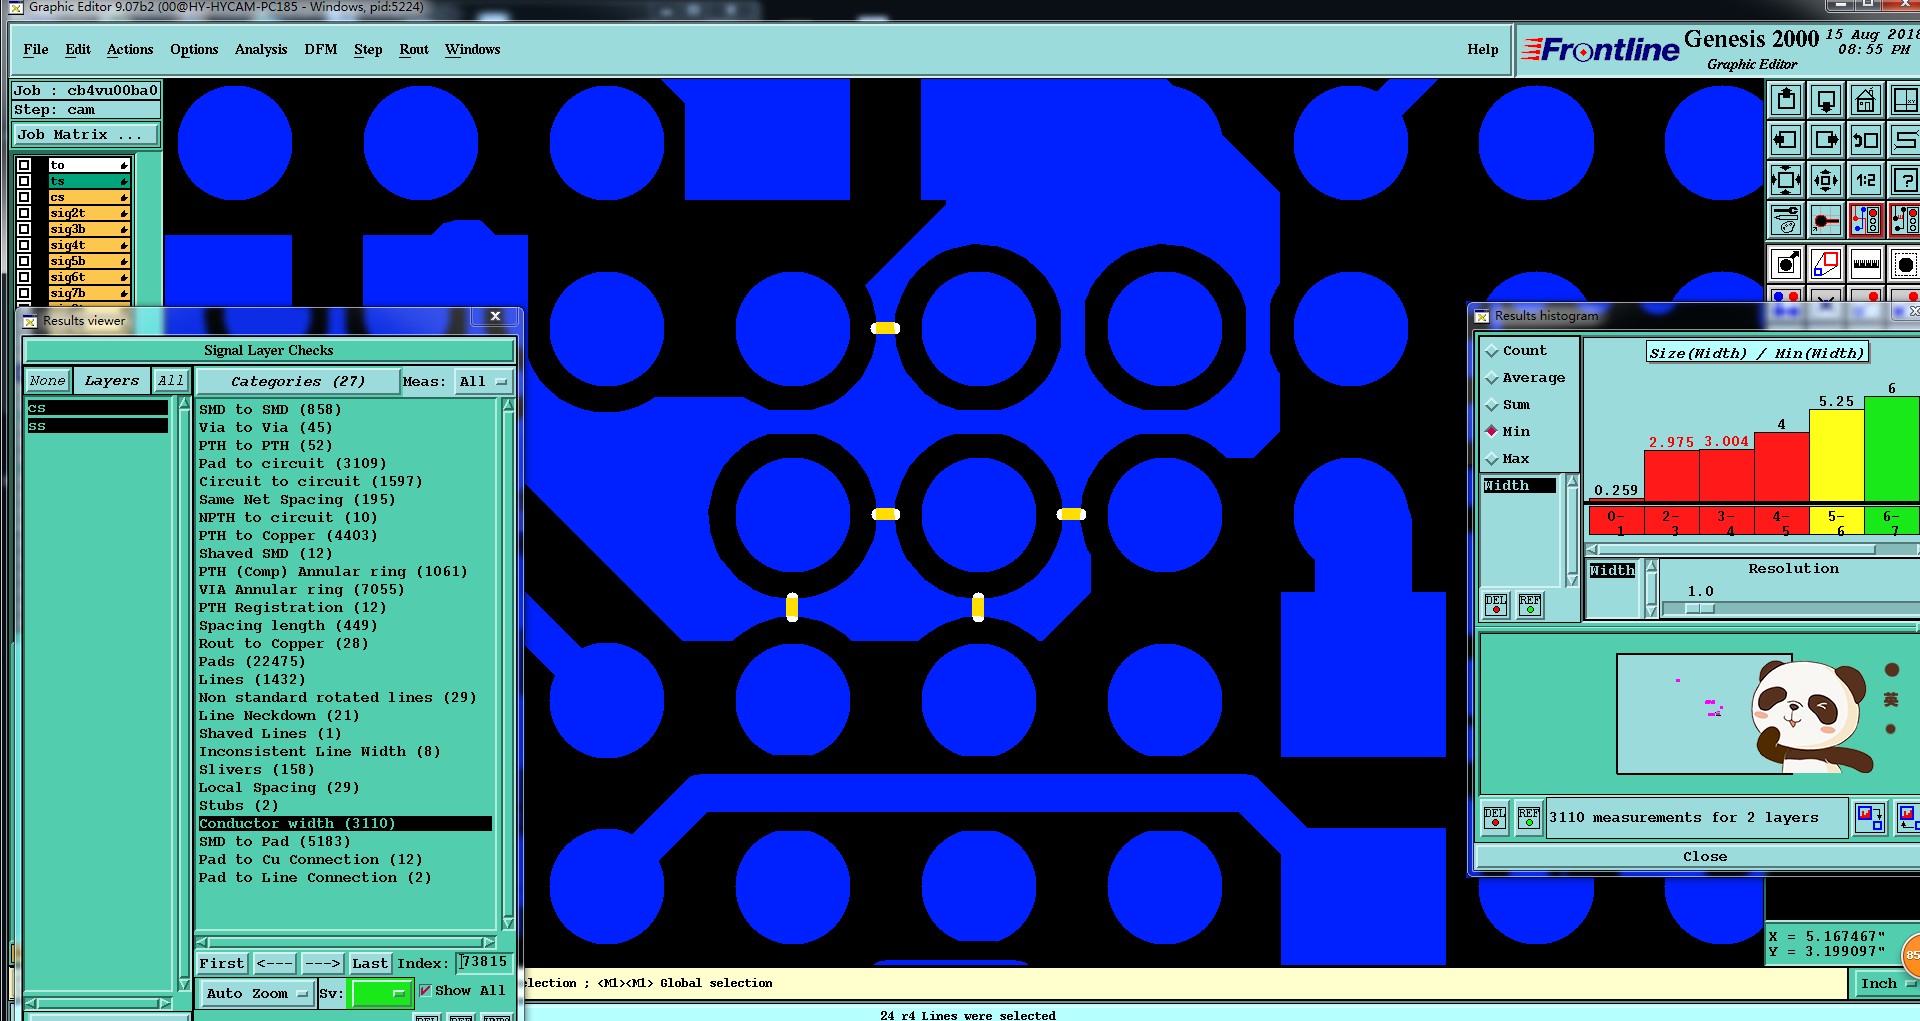Viewport: 1920px width, 1021px height.
Task: Click the pan up view icon
Action: 1786,100
